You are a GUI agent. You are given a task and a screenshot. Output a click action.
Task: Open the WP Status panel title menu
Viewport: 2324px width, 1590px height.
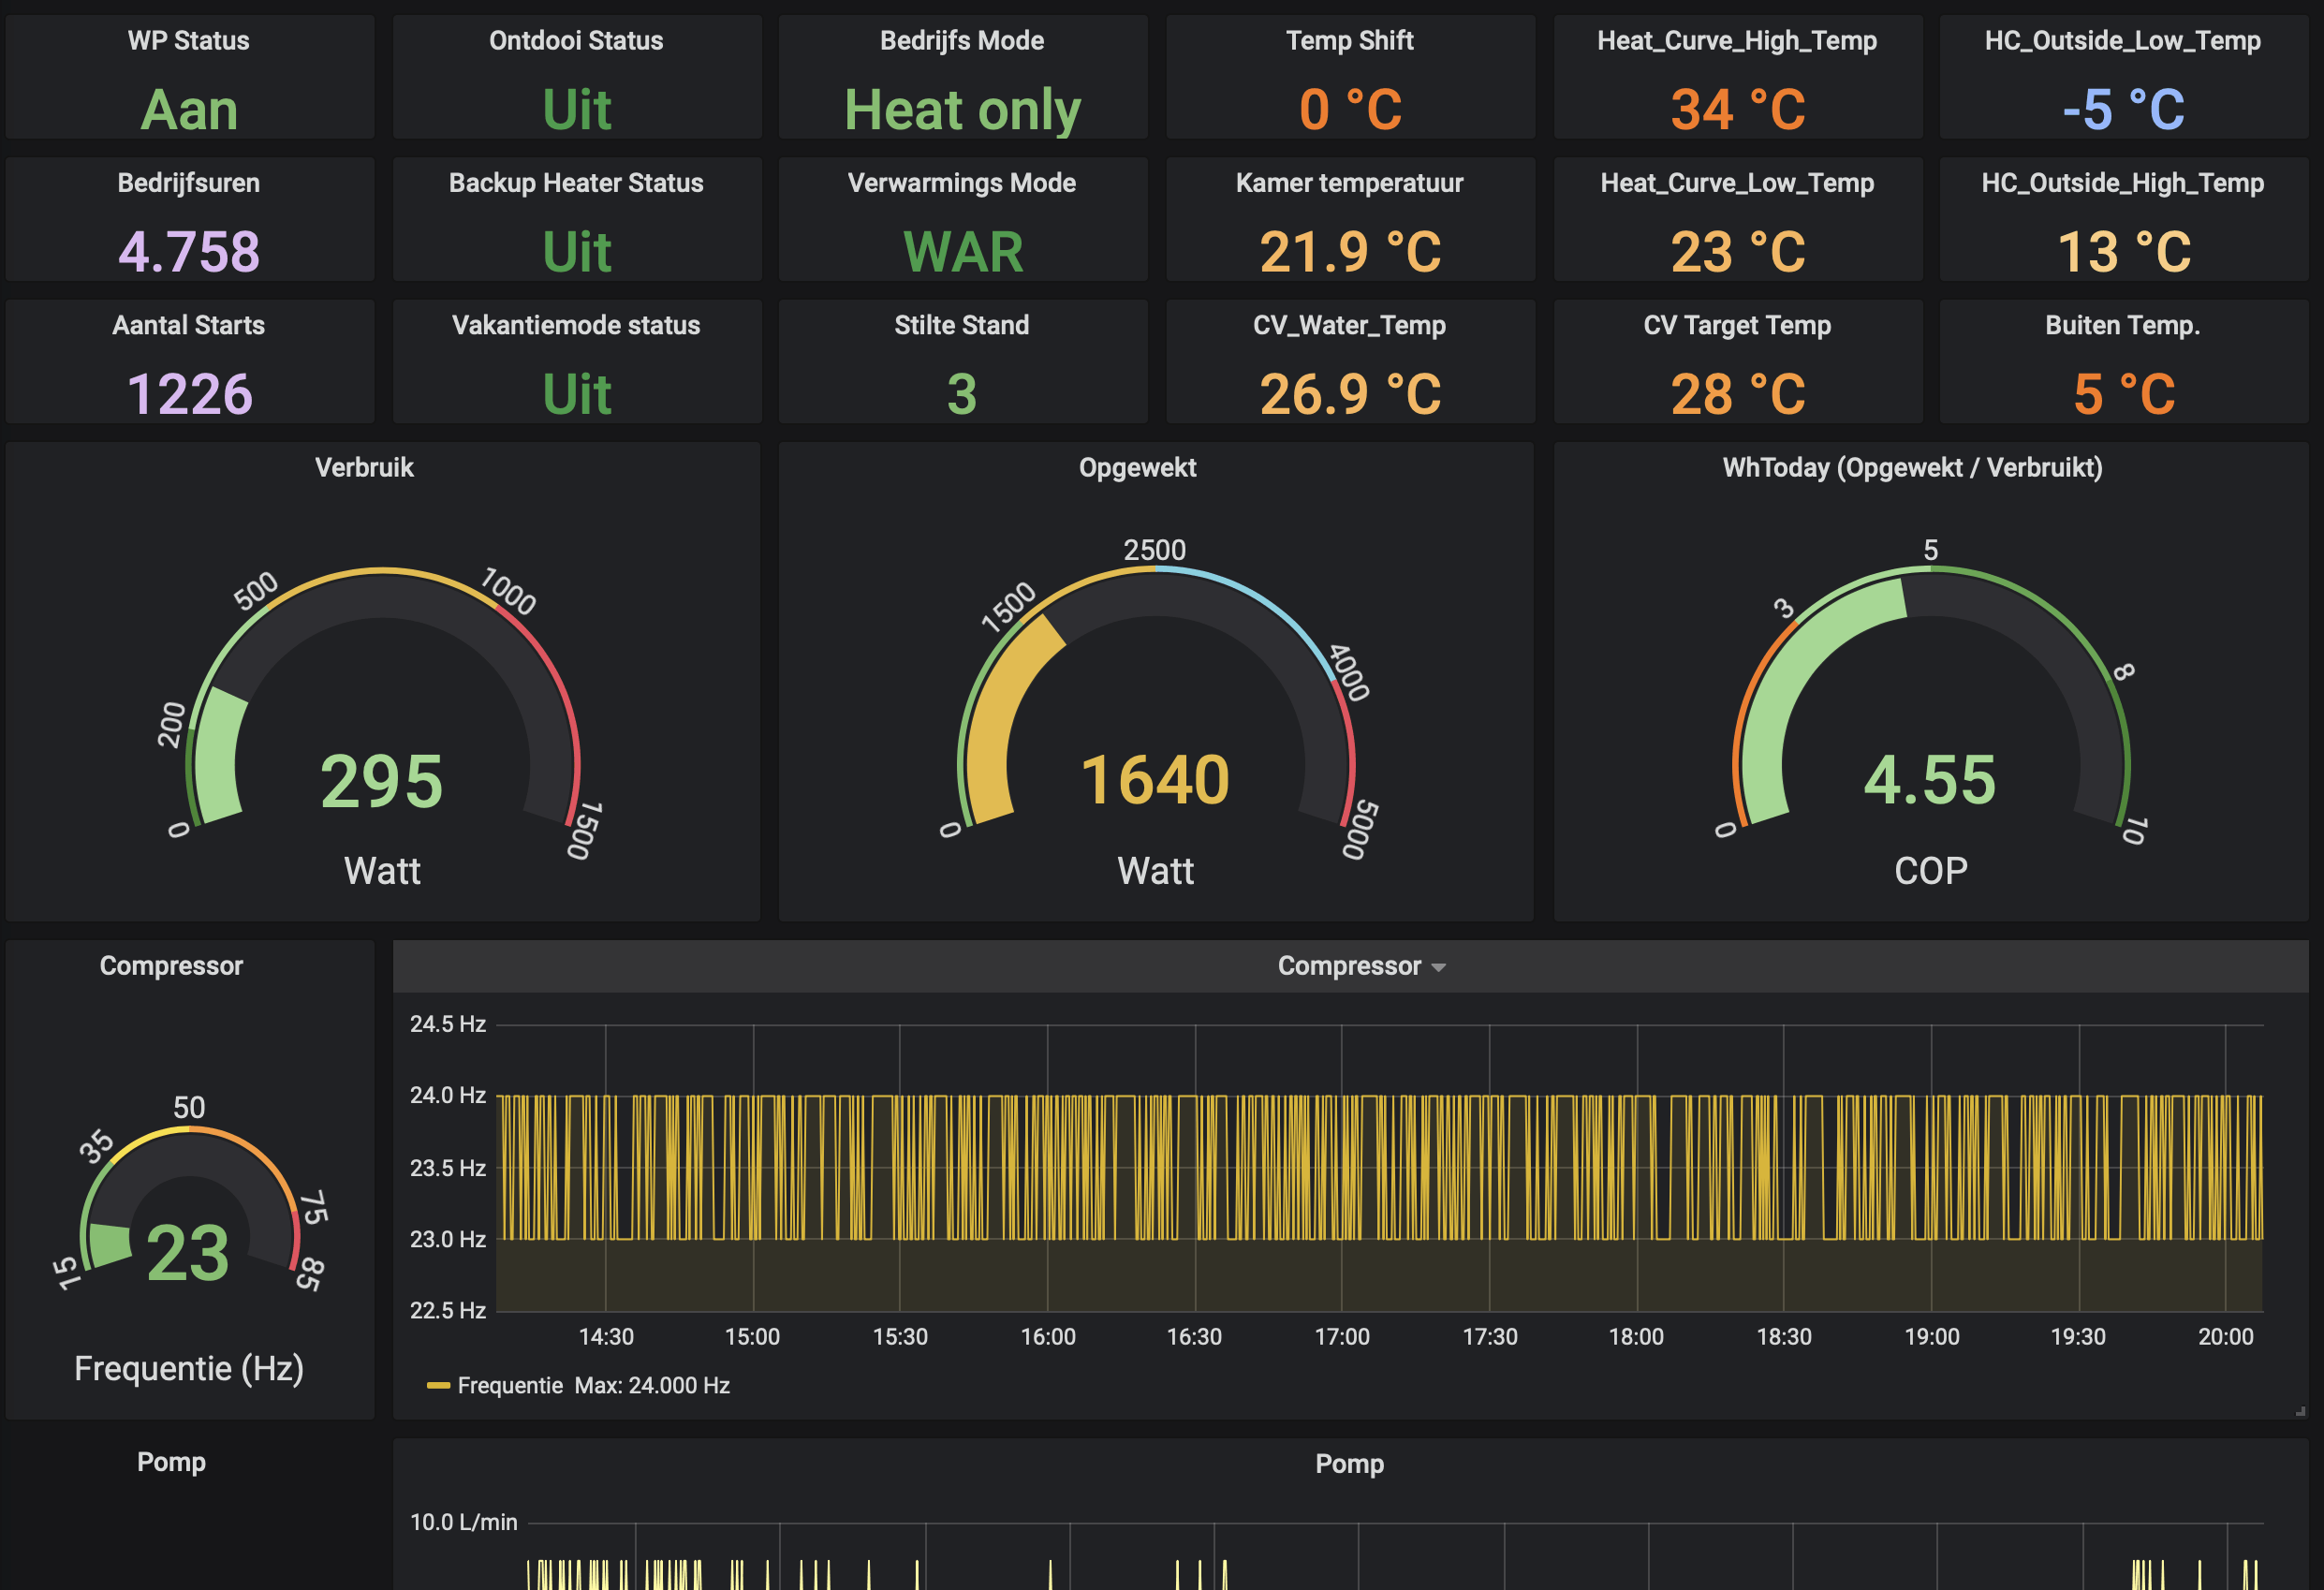tap(188, 41)
